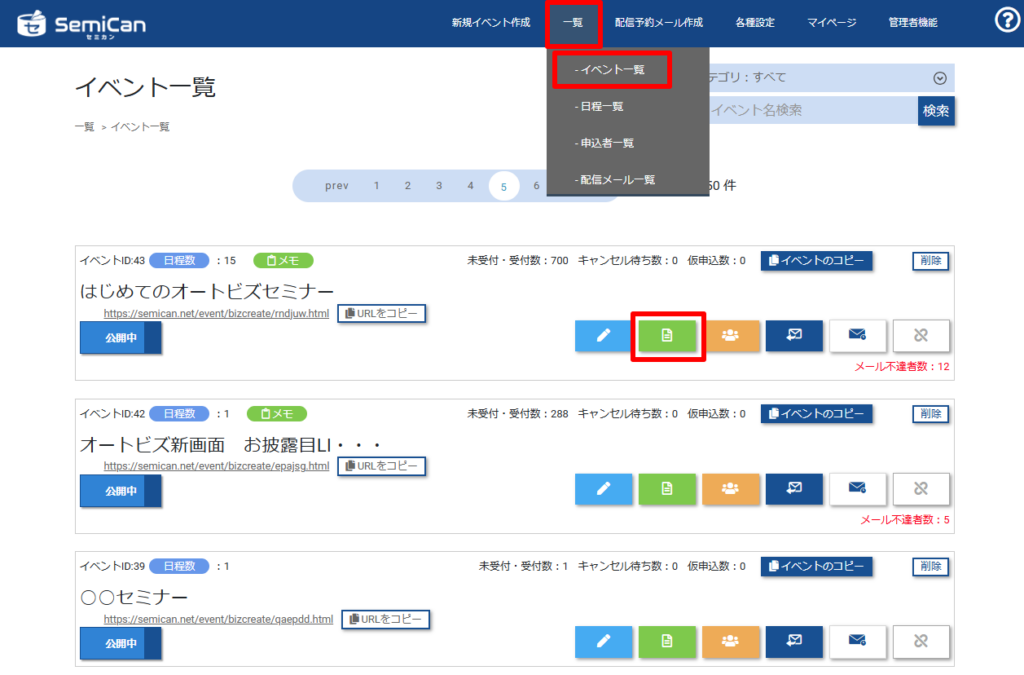The width and height of the screenshot is (1024, 675).
Task: Click 日程数 badge for event ID 43
Action: tap(179, 260)
